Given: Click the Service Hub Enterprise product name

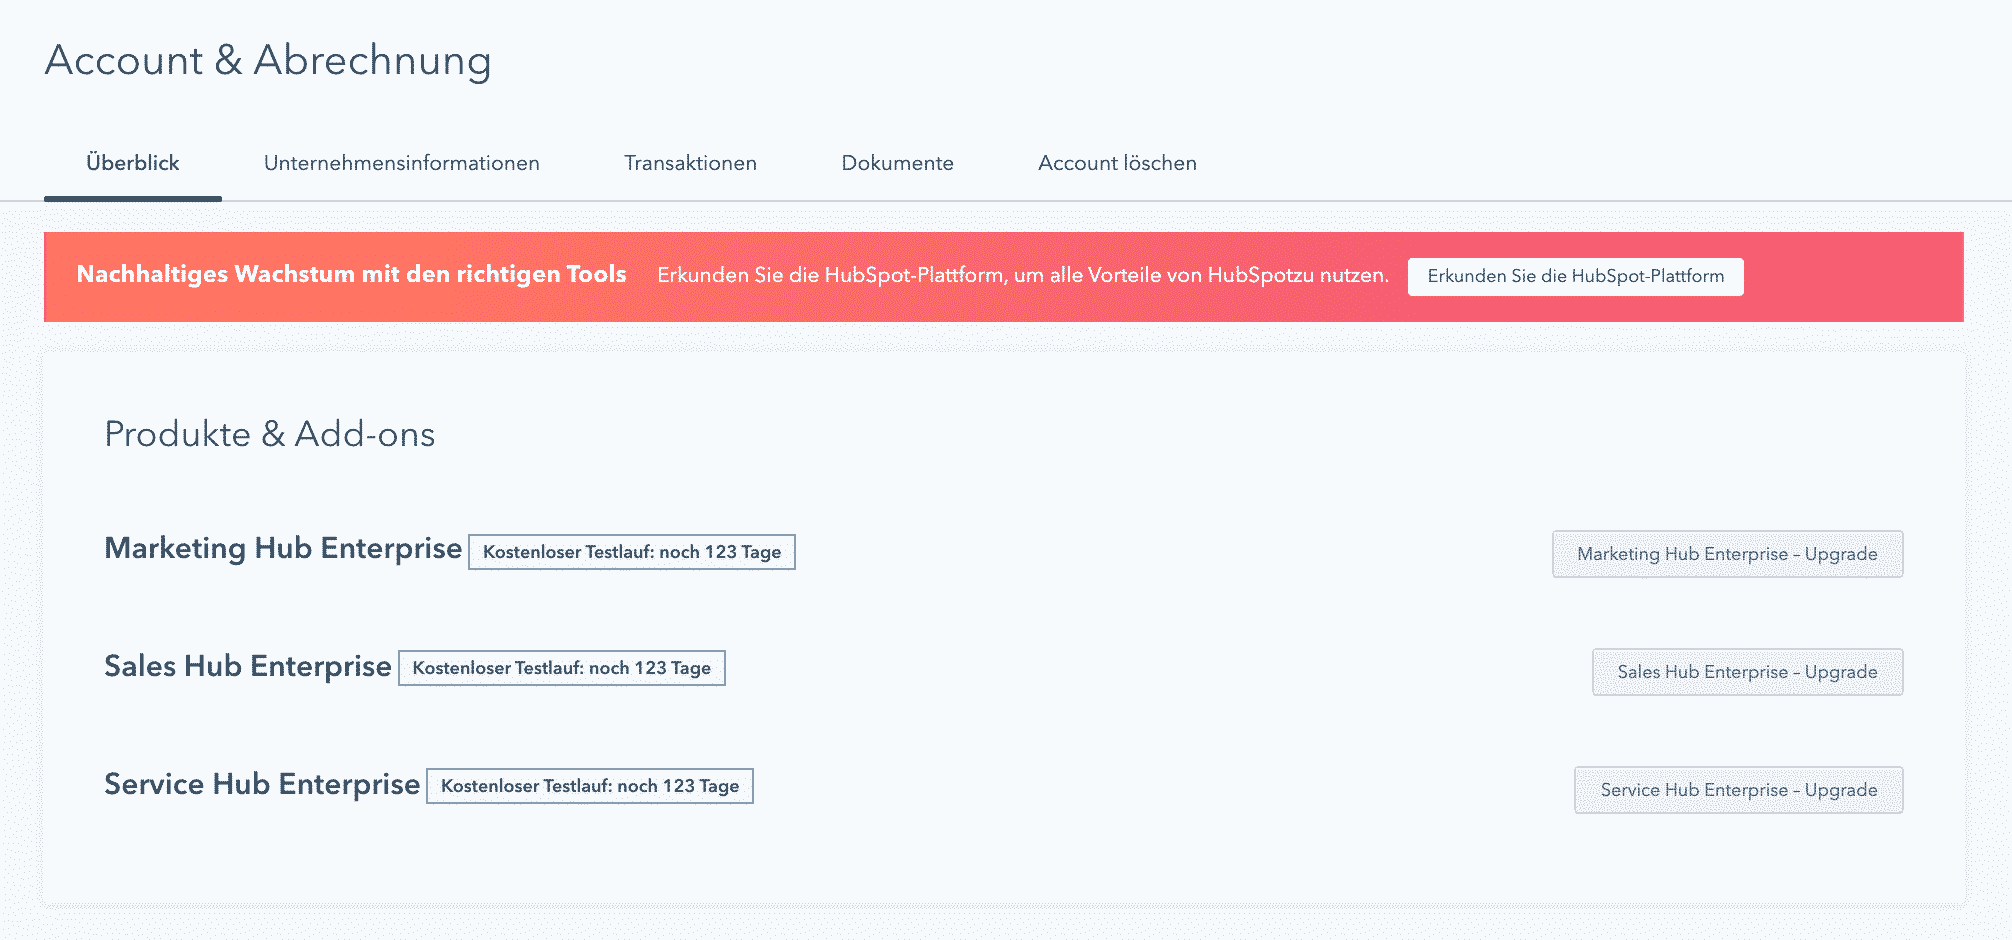Looking at the screenshot, I should [x=262, y=784].
